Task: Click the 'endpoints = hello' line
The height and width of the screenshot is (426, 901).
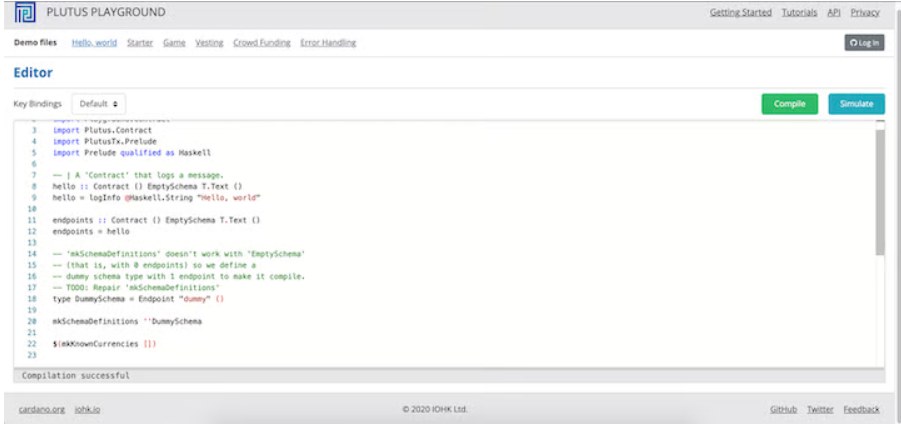Action: (x=91, y=232)
